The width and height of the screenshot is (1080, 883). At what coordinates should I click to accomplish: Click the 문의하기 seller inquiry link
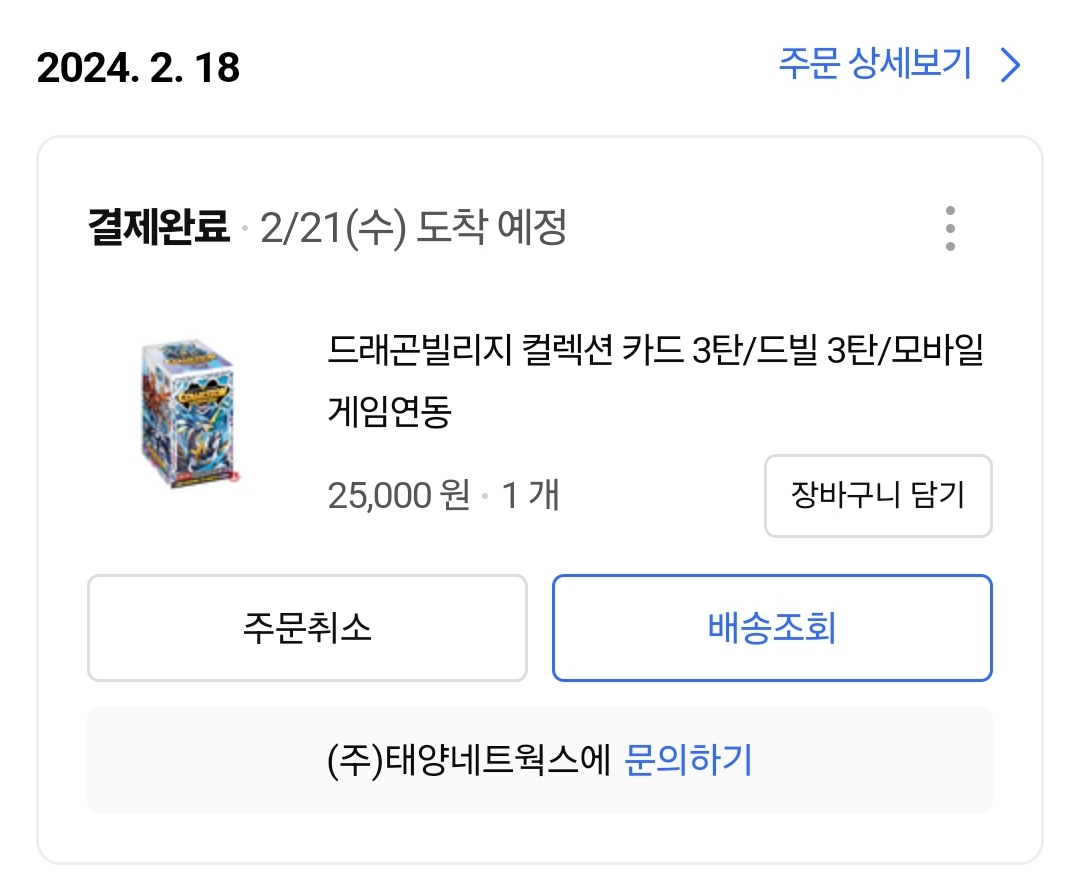point(688,761)
